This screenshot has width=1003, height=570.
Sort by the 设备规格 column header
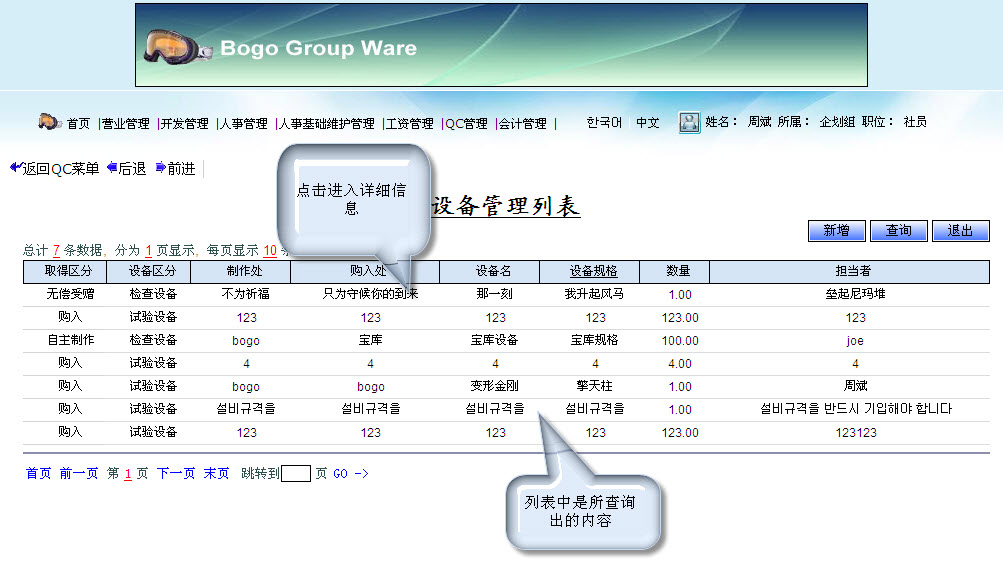(x=594, y=271)
